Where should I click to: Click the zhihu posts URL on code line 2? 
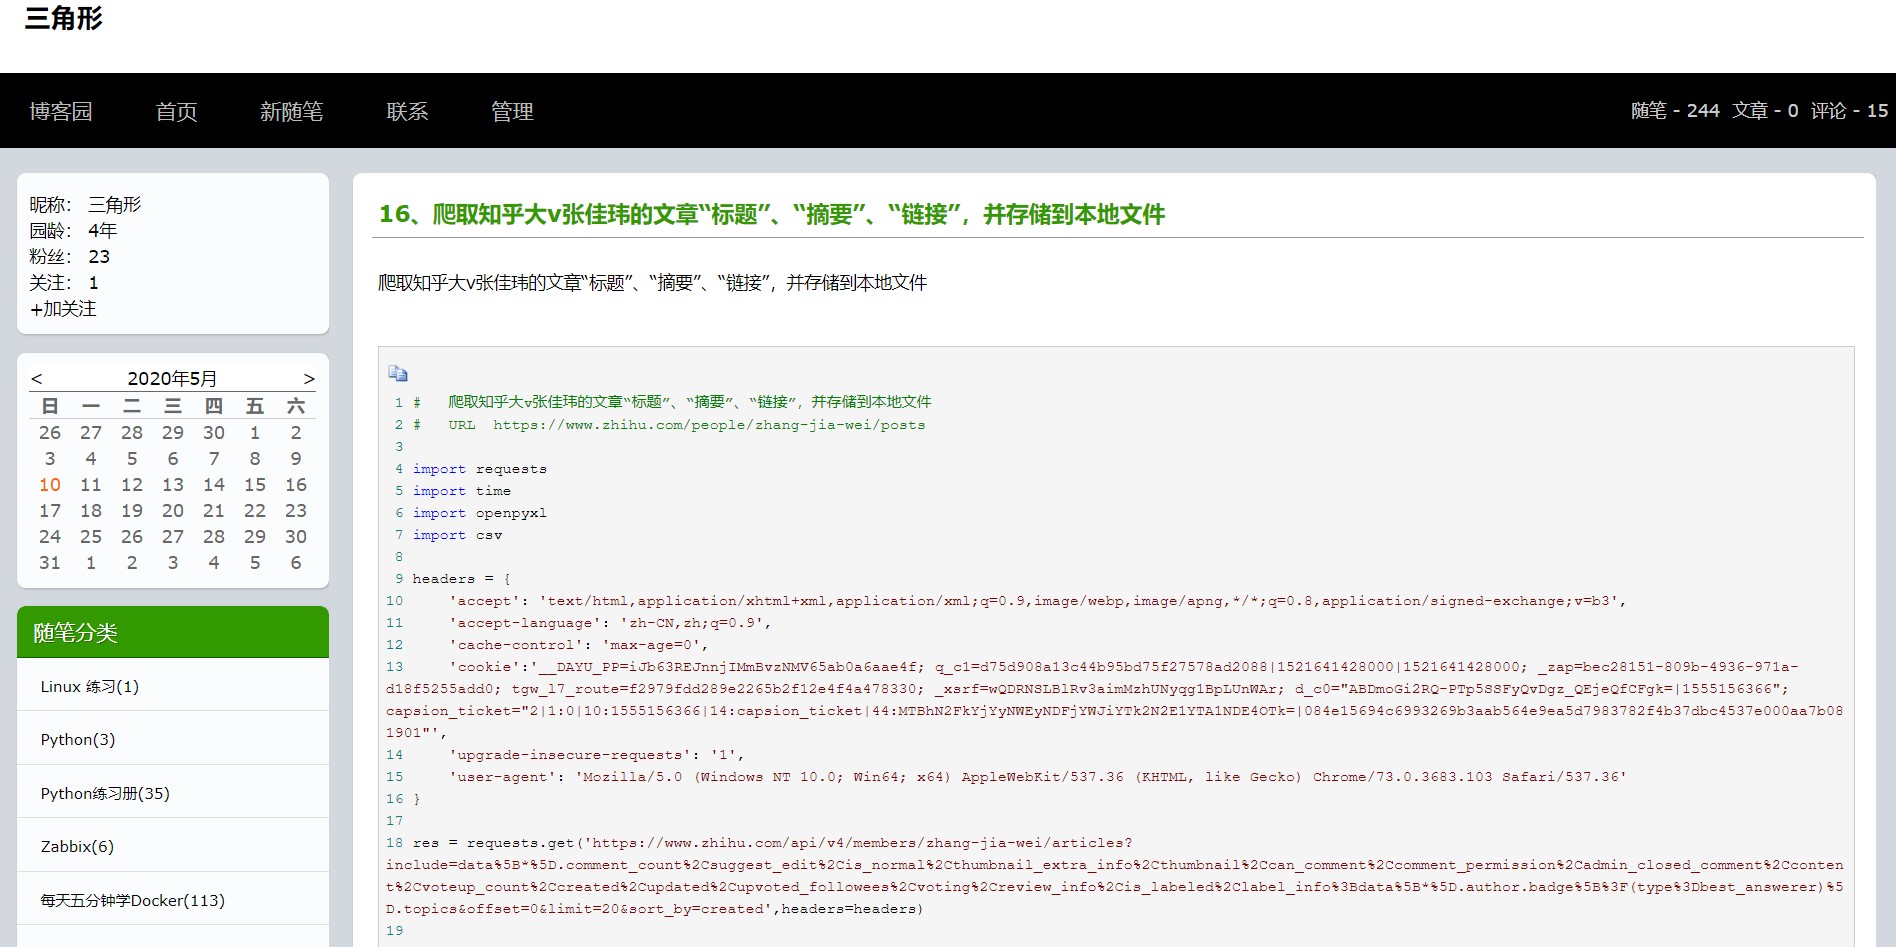709,425
